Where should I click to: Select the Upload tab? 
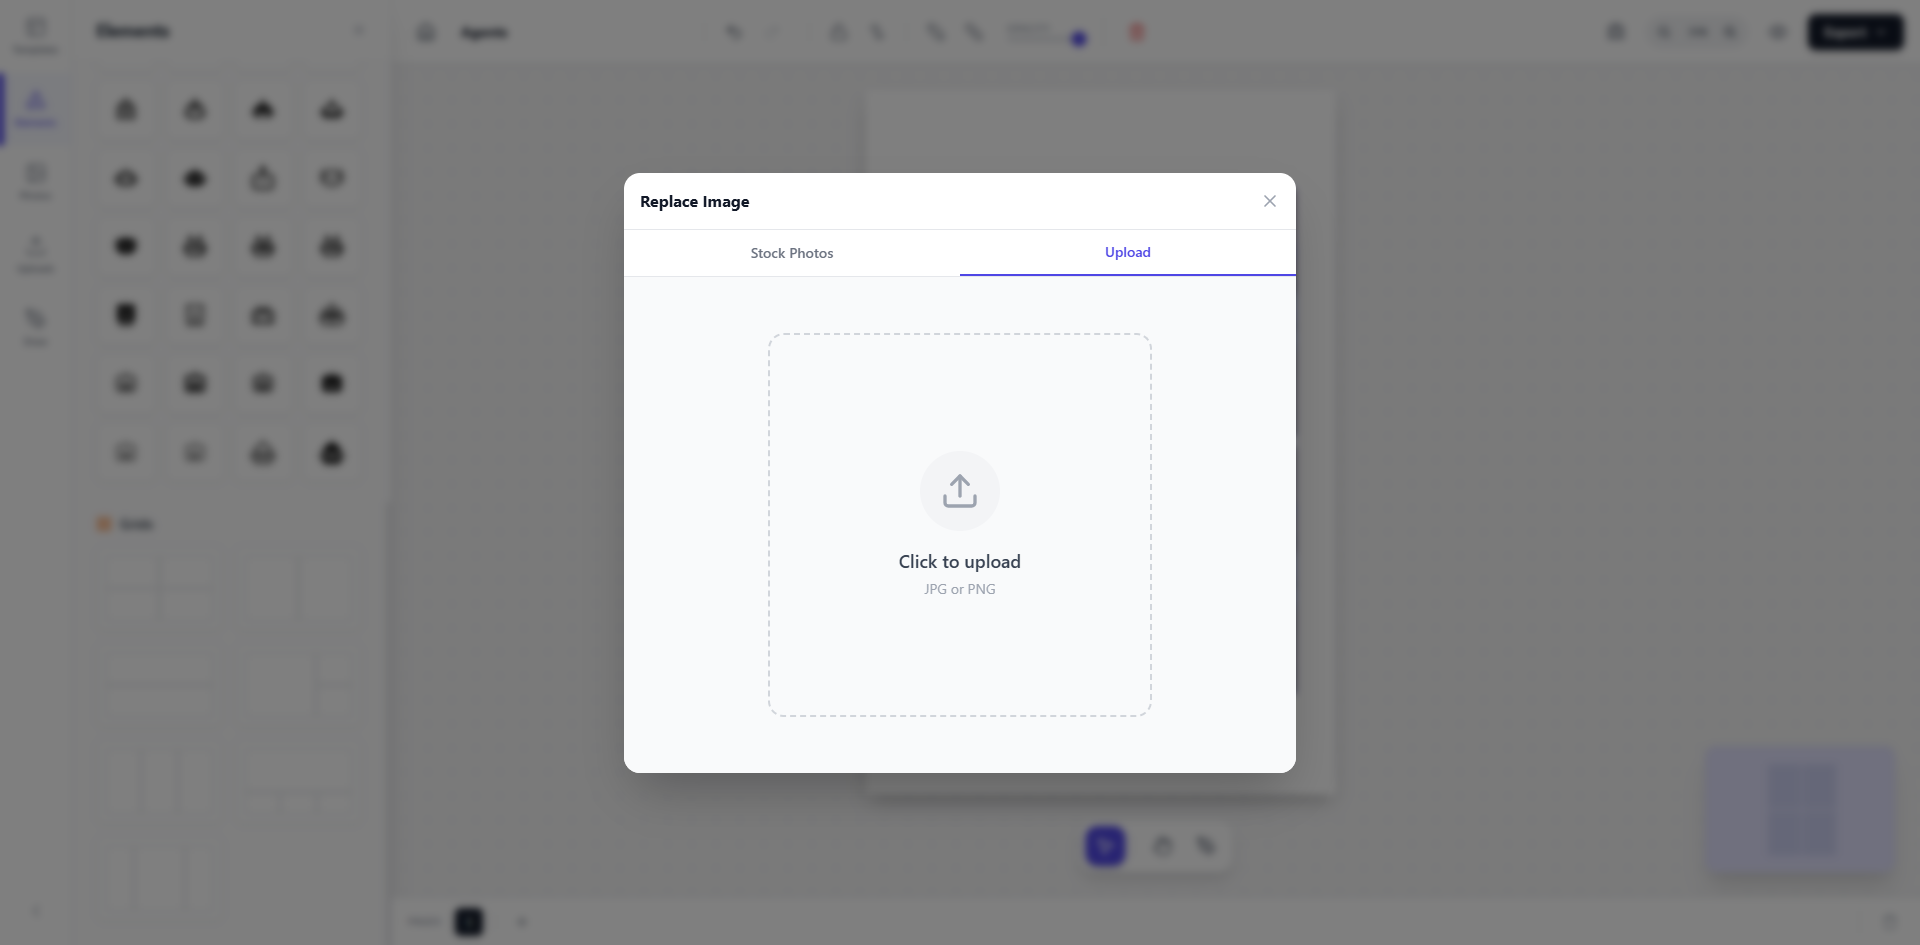(x=1128, y=253)
